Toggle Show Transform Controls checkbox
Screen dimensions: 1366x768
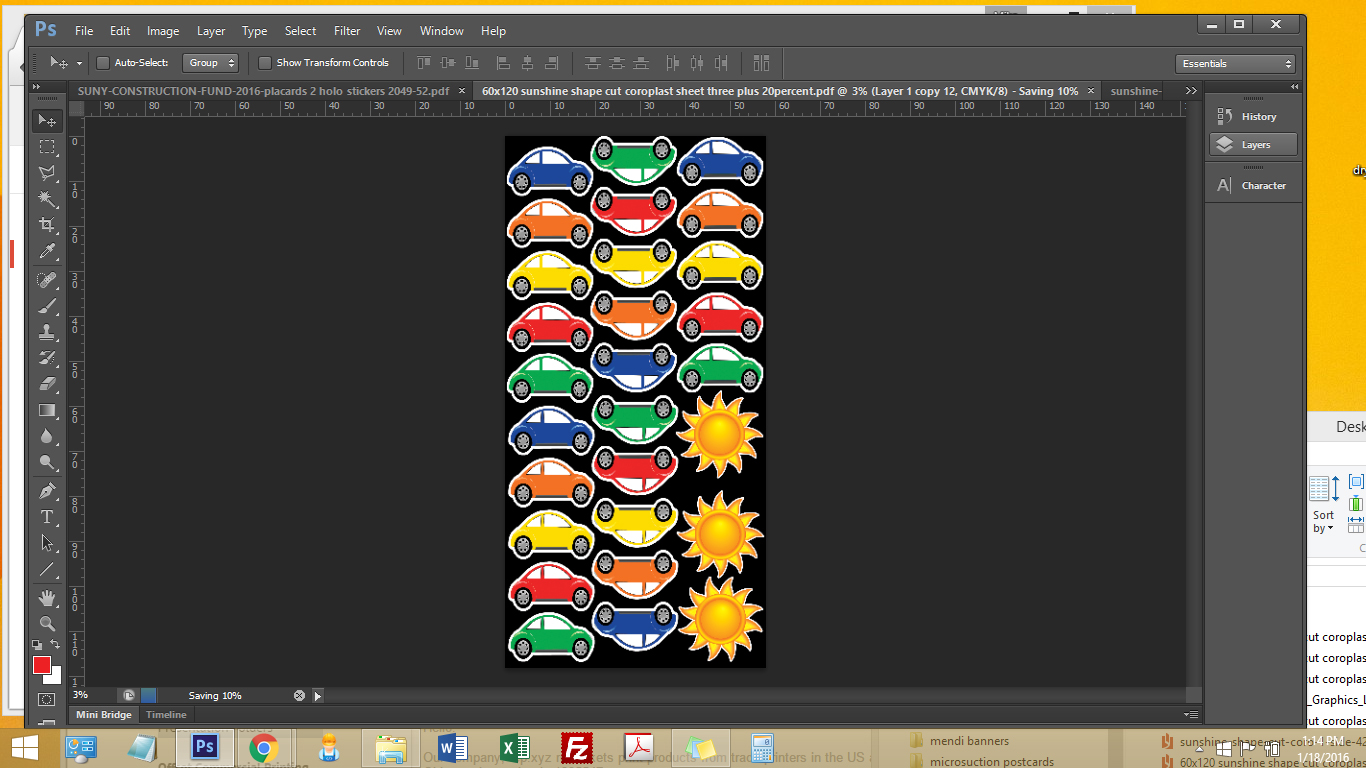click(x=265, y=63)
